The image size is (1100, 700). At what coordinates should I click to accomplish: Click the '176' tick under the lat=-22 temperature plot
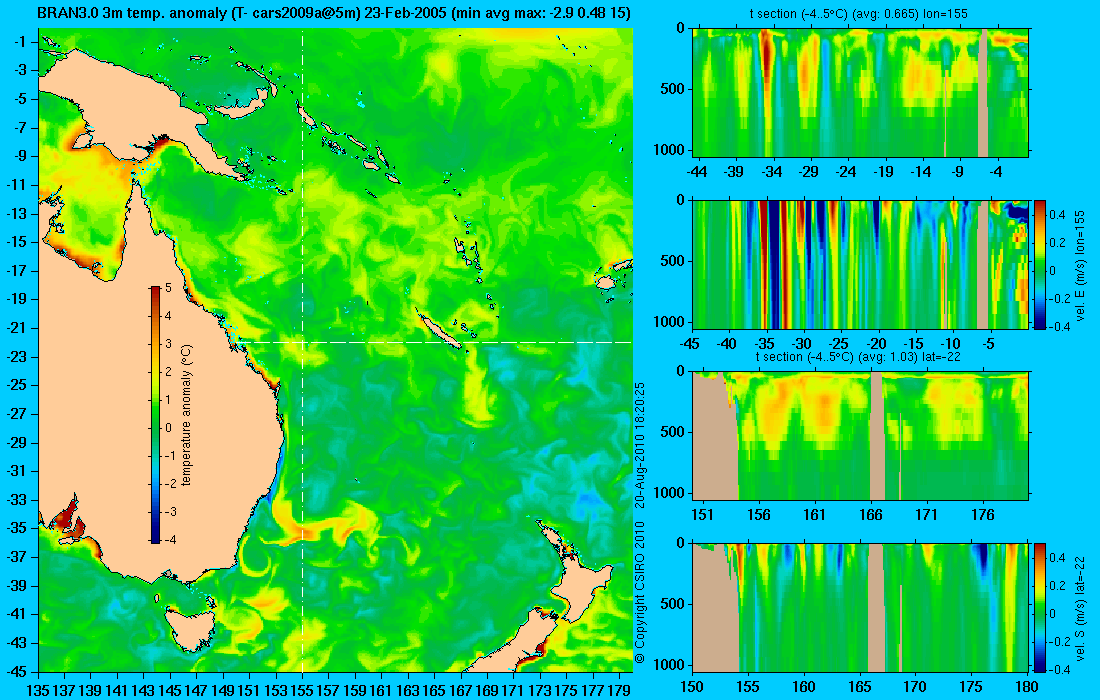(x=983, y=515)
